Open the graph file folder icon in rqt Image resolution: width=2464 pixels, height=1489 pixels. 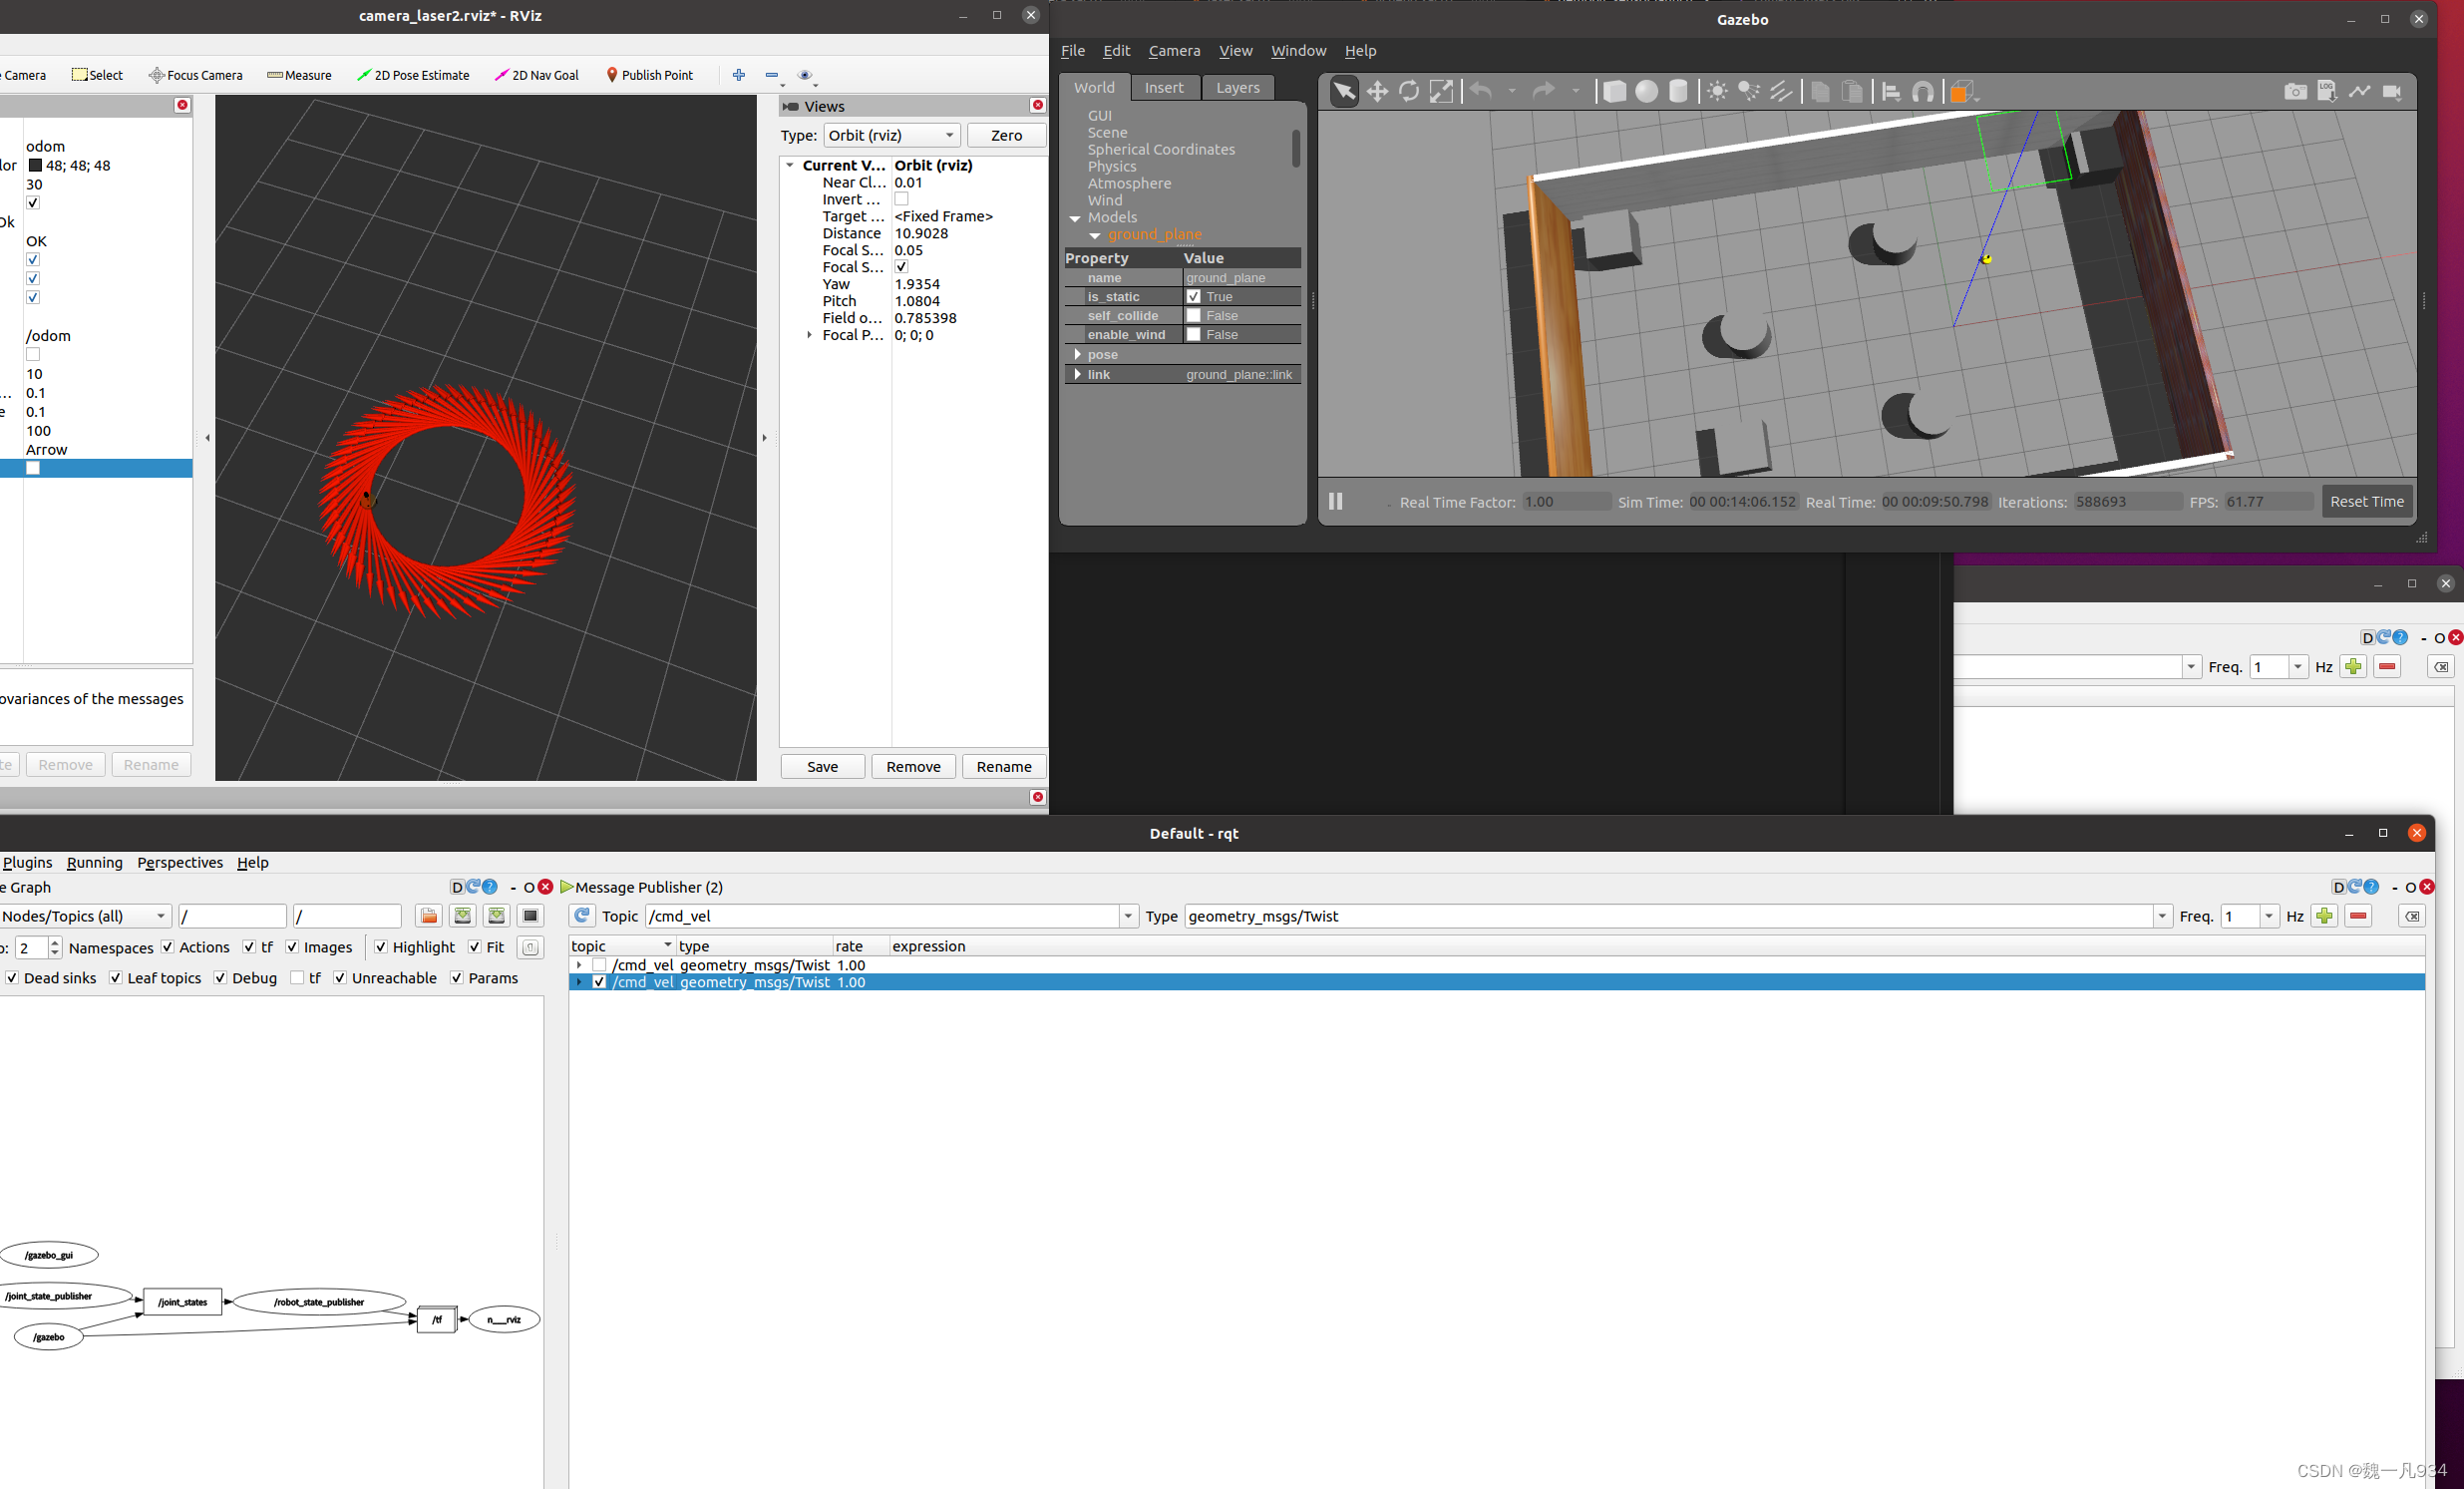click(x=429, y=916)
